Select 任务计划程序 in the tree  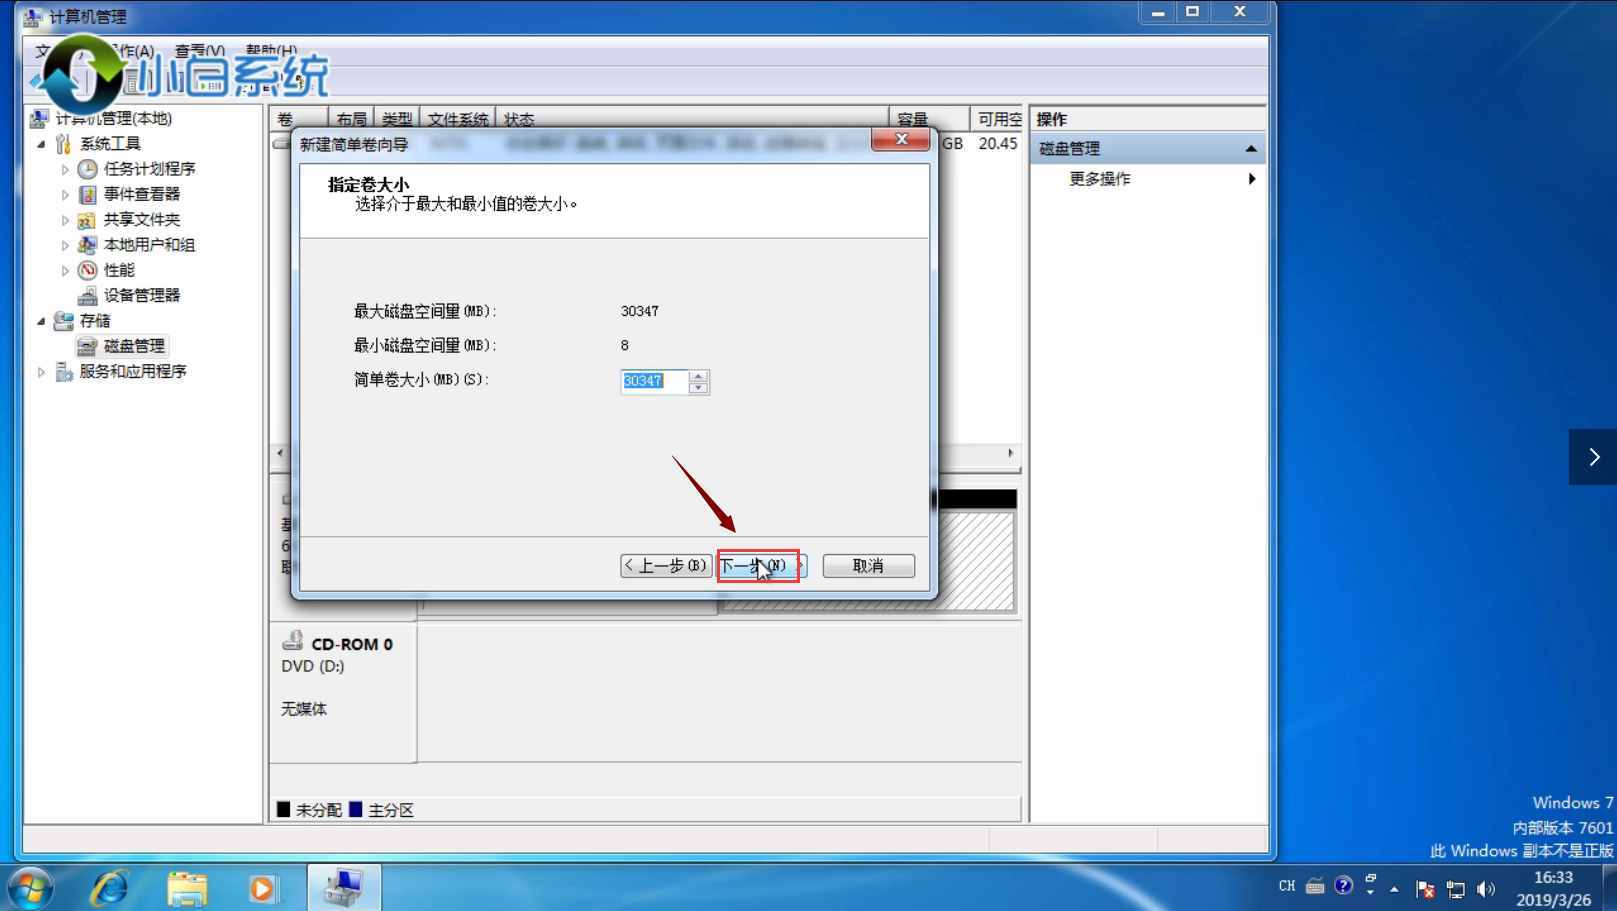pyautogui.click(x=149, y=169)
